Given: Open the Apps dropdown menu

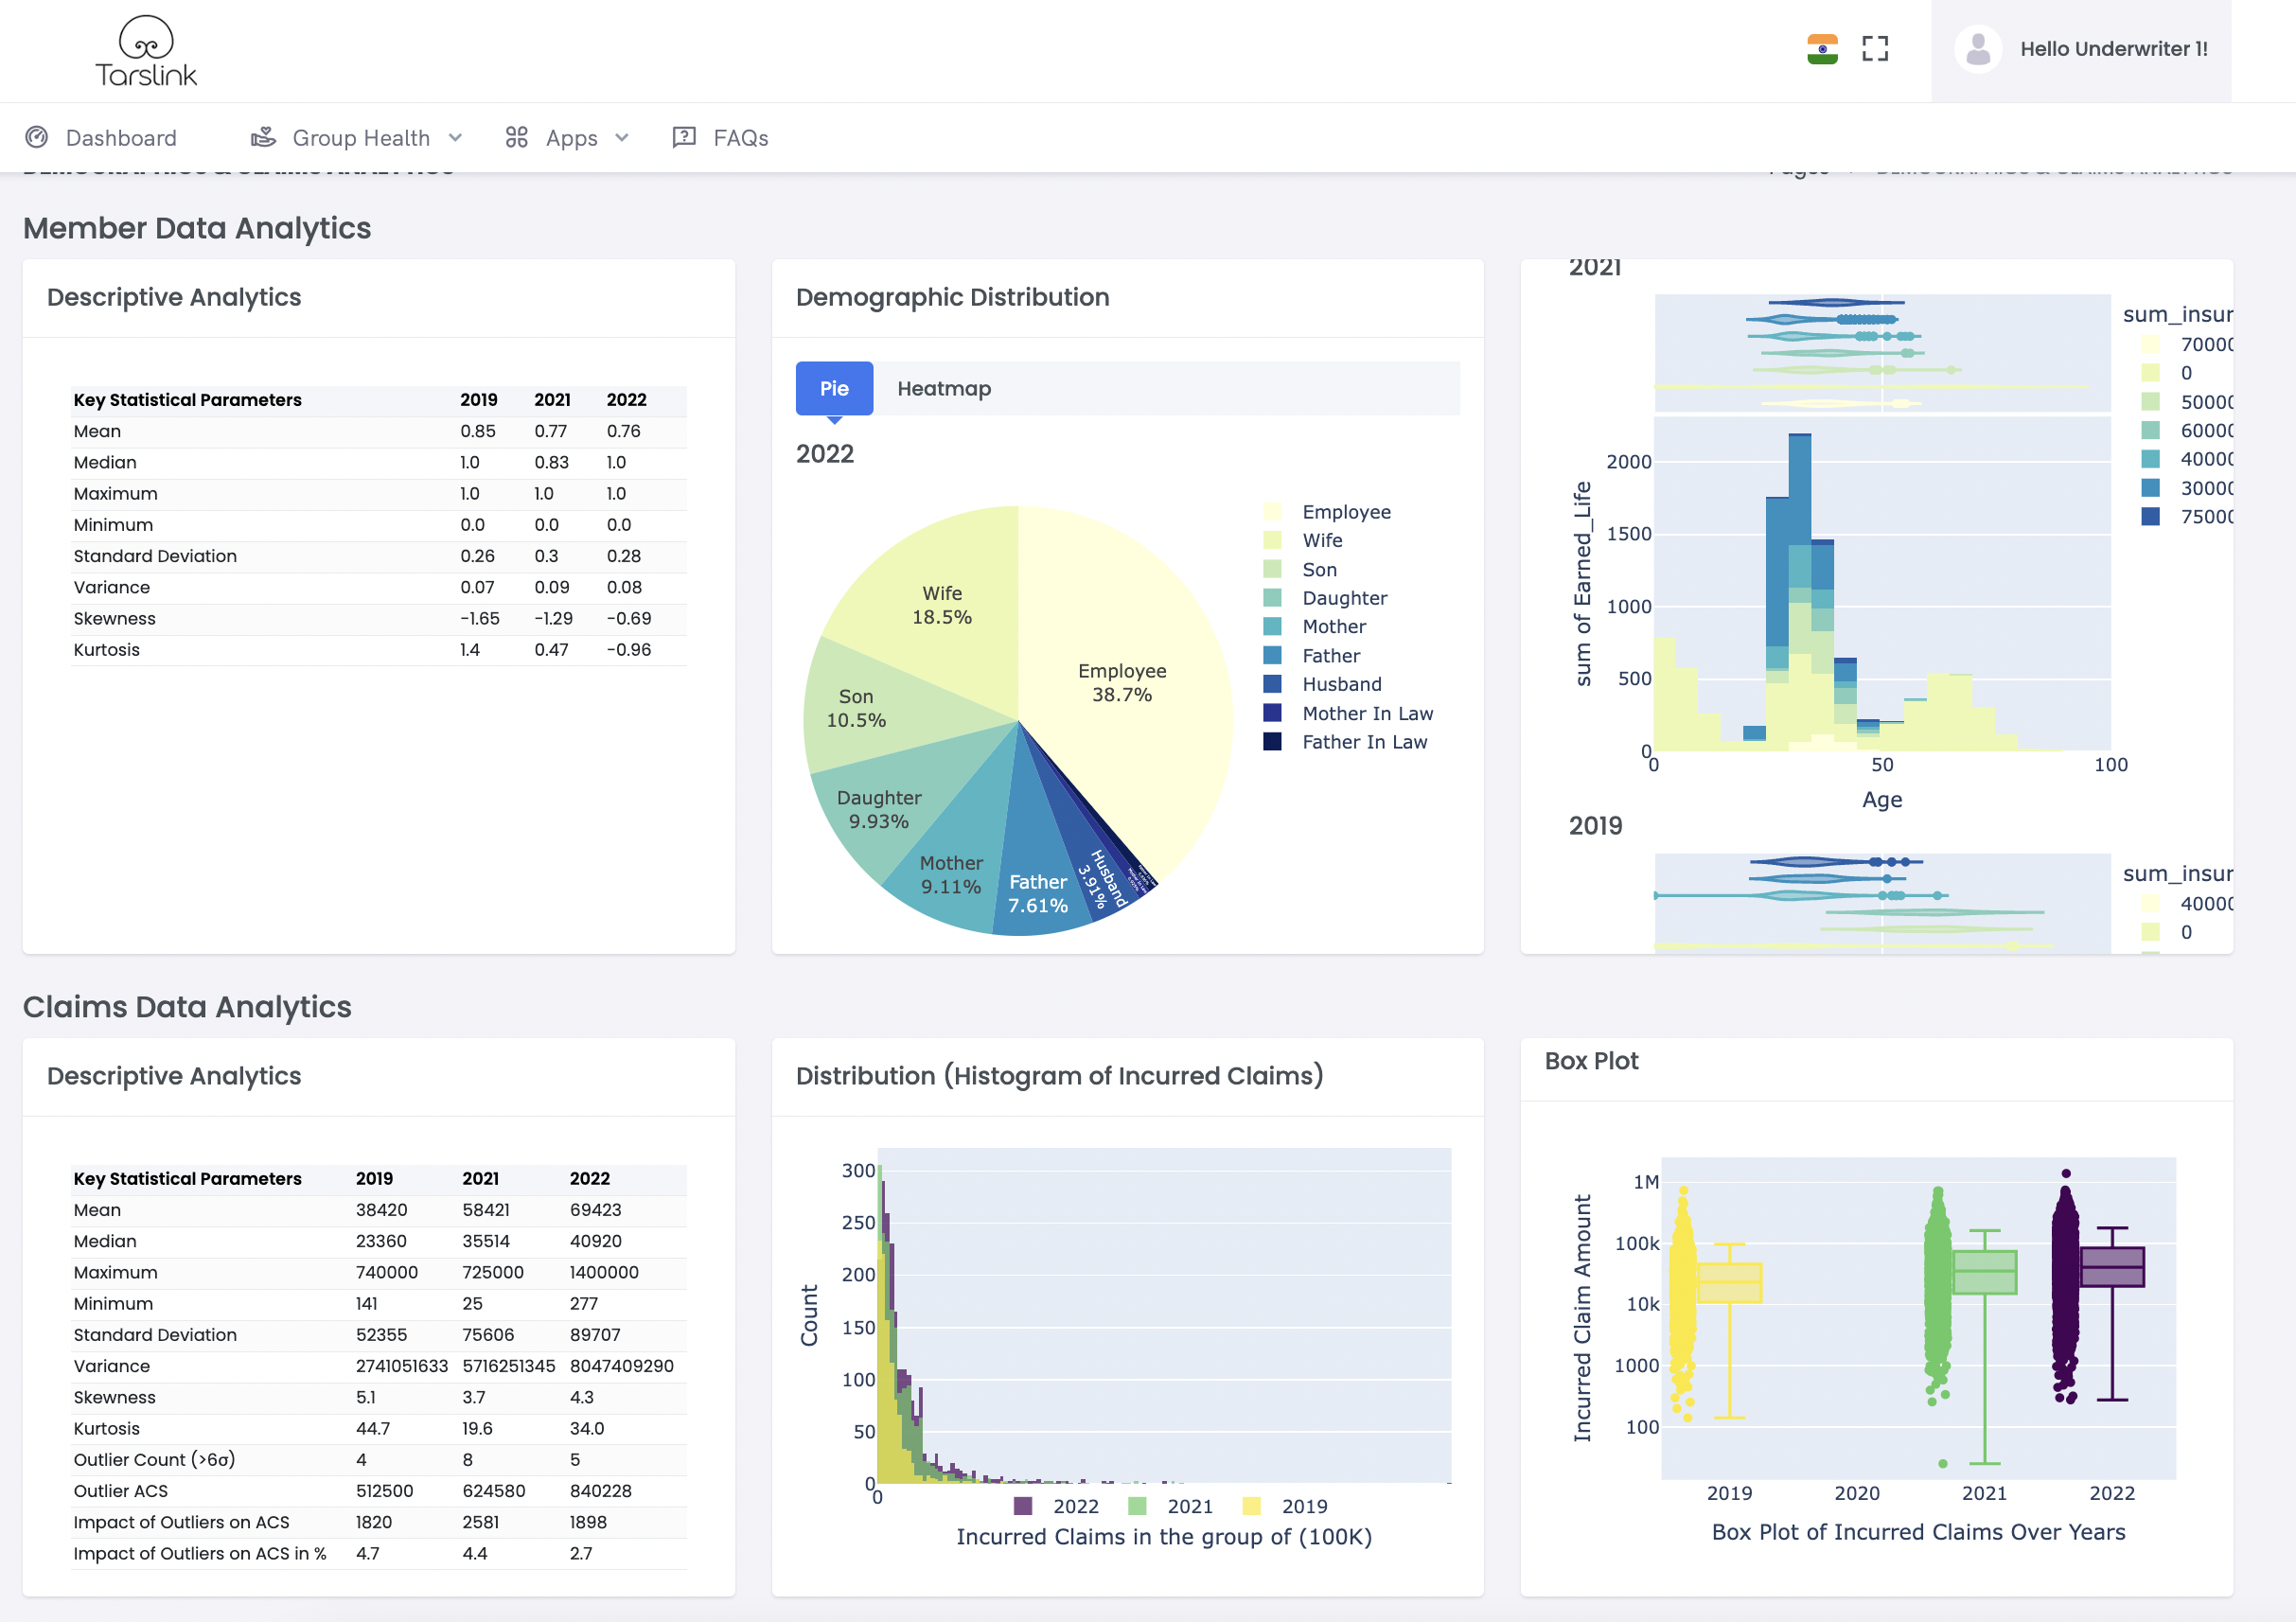Looking at the screenshot, I should 621,137.
